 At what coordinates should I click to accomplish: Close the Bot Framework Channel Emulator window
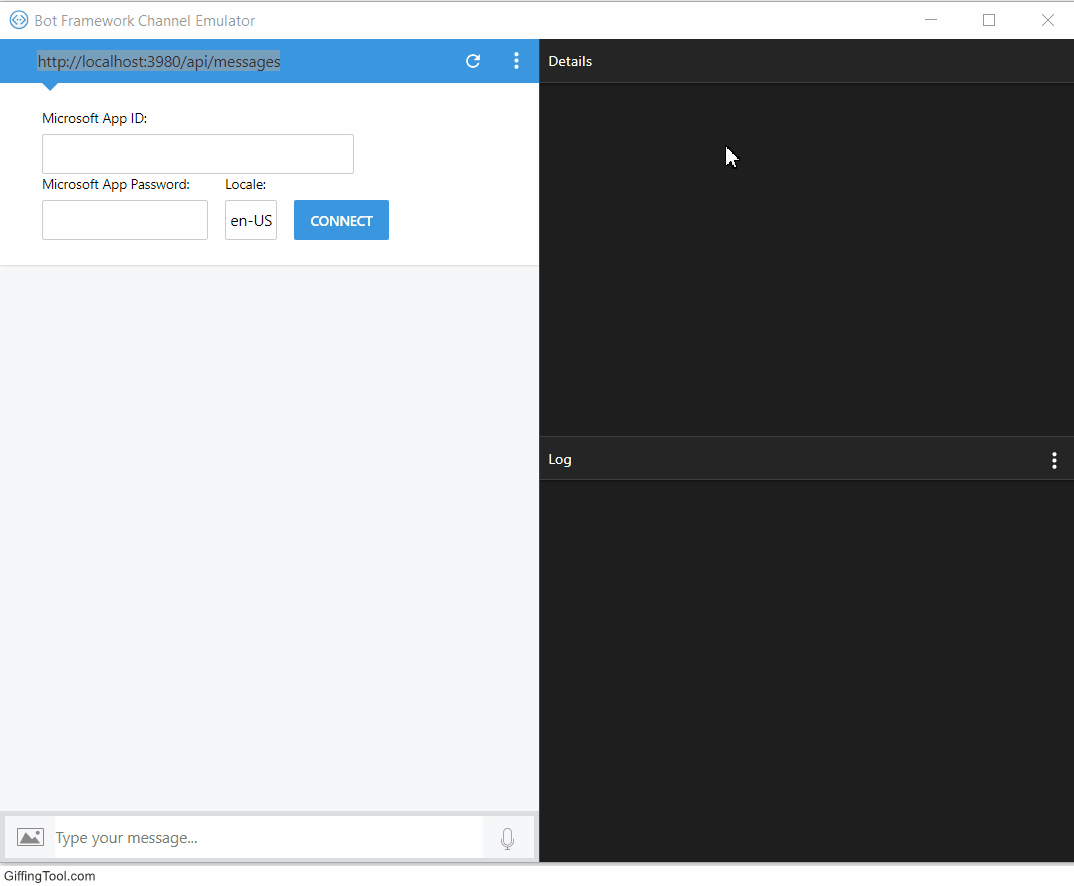1047,20
